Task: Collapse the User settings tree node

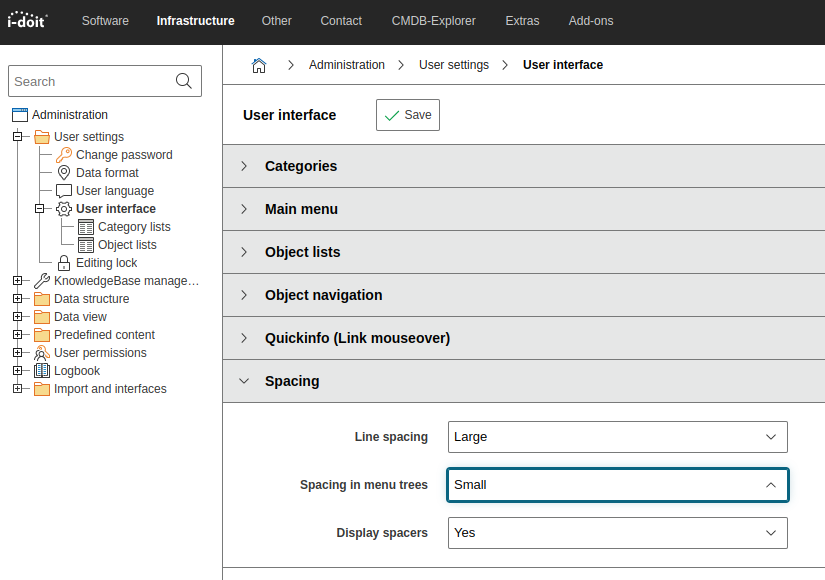Action: 17,137
